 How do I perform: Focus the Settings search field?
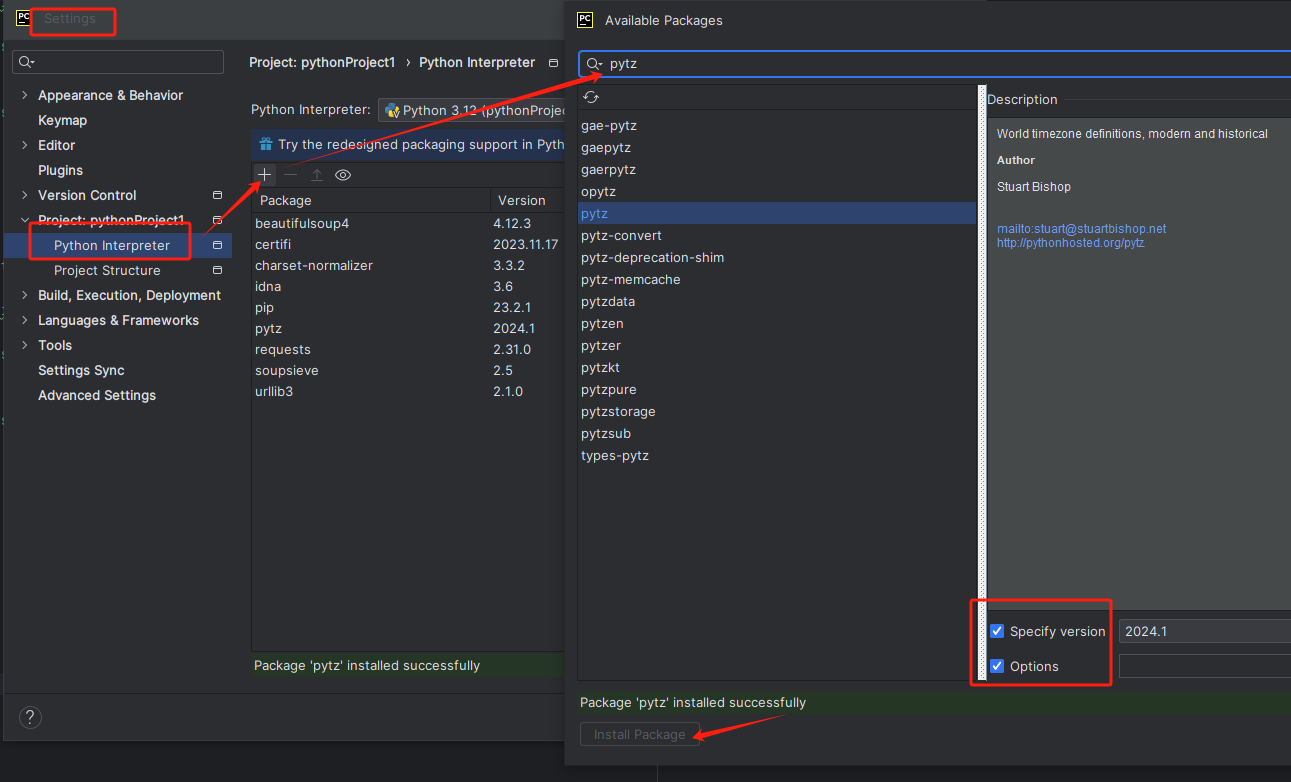[x=118, y=62]
